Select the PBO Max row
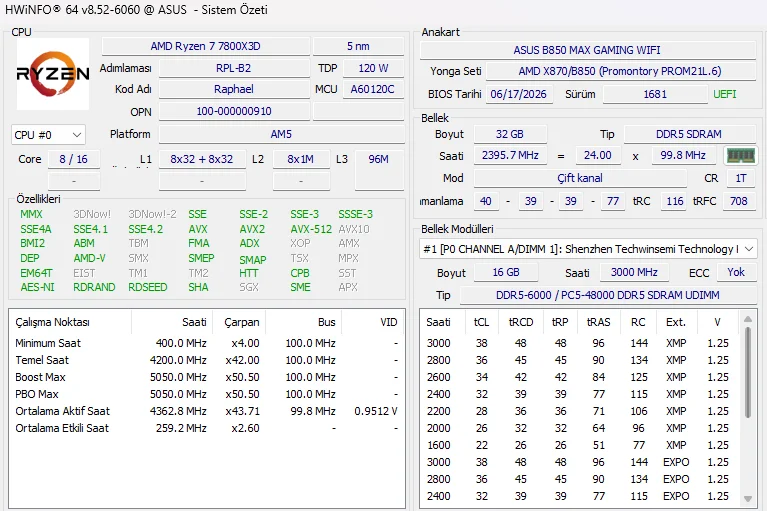 point(207,394)
